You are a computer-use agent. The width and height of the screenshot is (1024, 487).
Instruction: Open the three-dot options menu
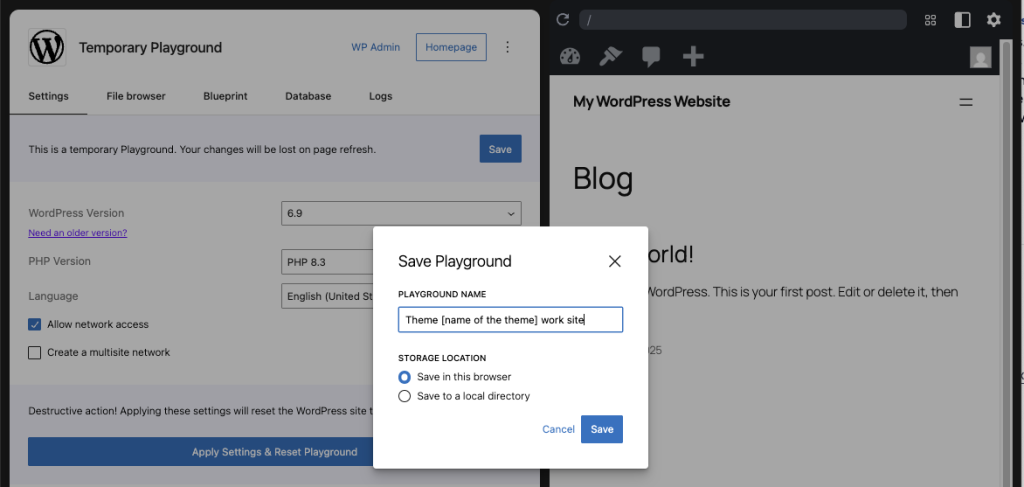click(x=507, y=47)
